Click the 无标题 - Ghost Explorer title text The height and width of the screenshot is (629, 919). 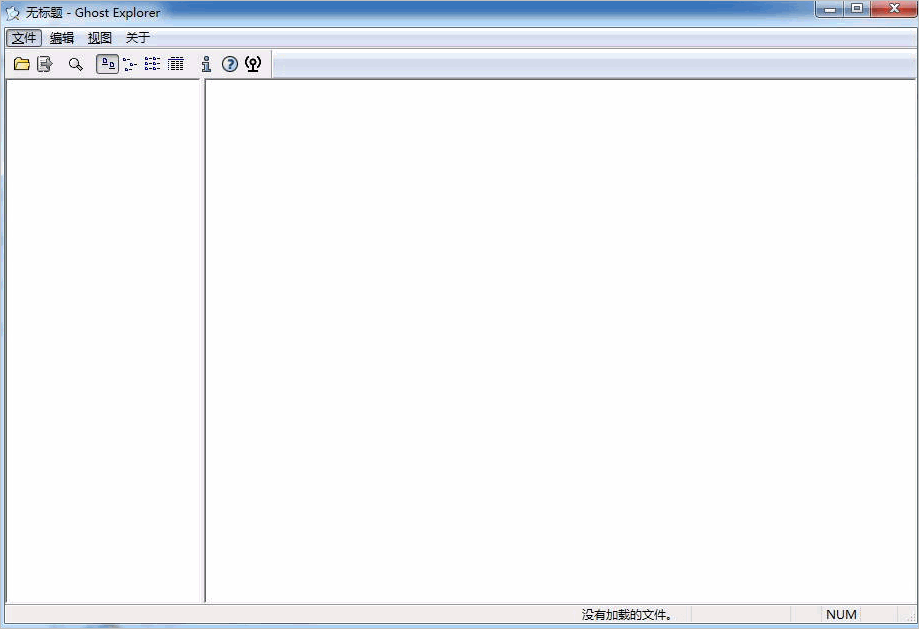pyautogui.click(x=93, y=13)
